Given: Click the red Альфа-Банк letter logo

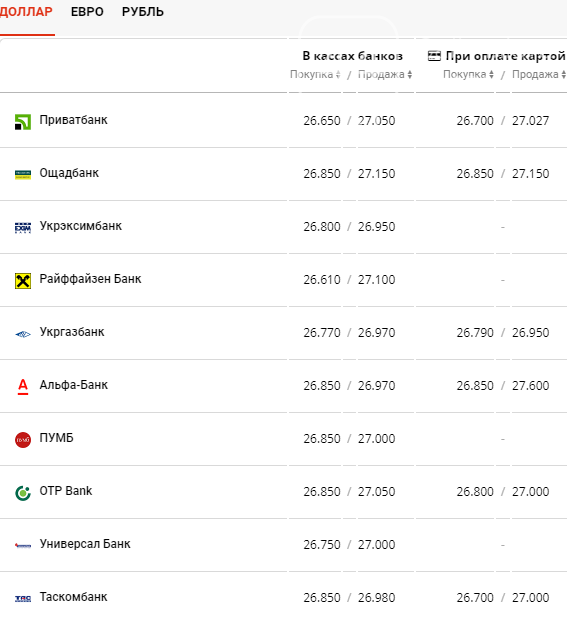Looking at the screenshot, I should point(23,386).
